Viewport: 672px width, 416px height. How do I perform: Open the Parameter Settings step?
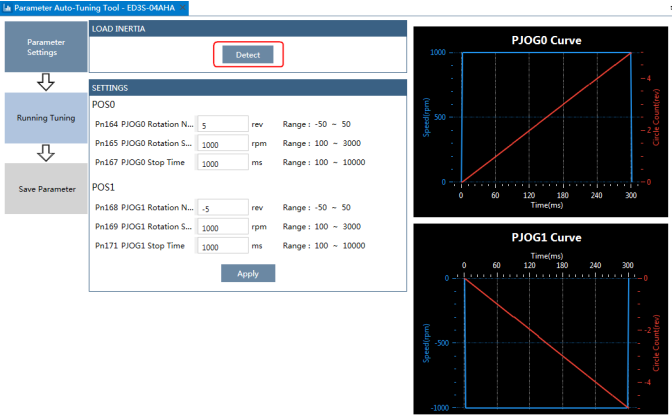tap(46, 47)
